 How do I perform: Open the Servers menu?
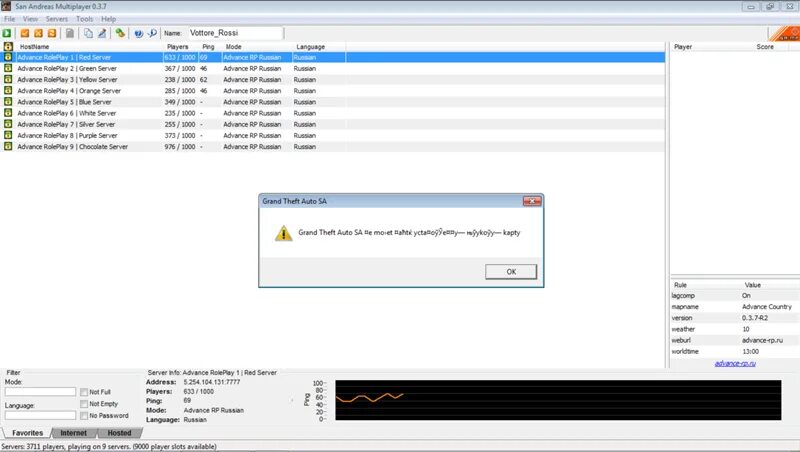(x=57, y=19)
